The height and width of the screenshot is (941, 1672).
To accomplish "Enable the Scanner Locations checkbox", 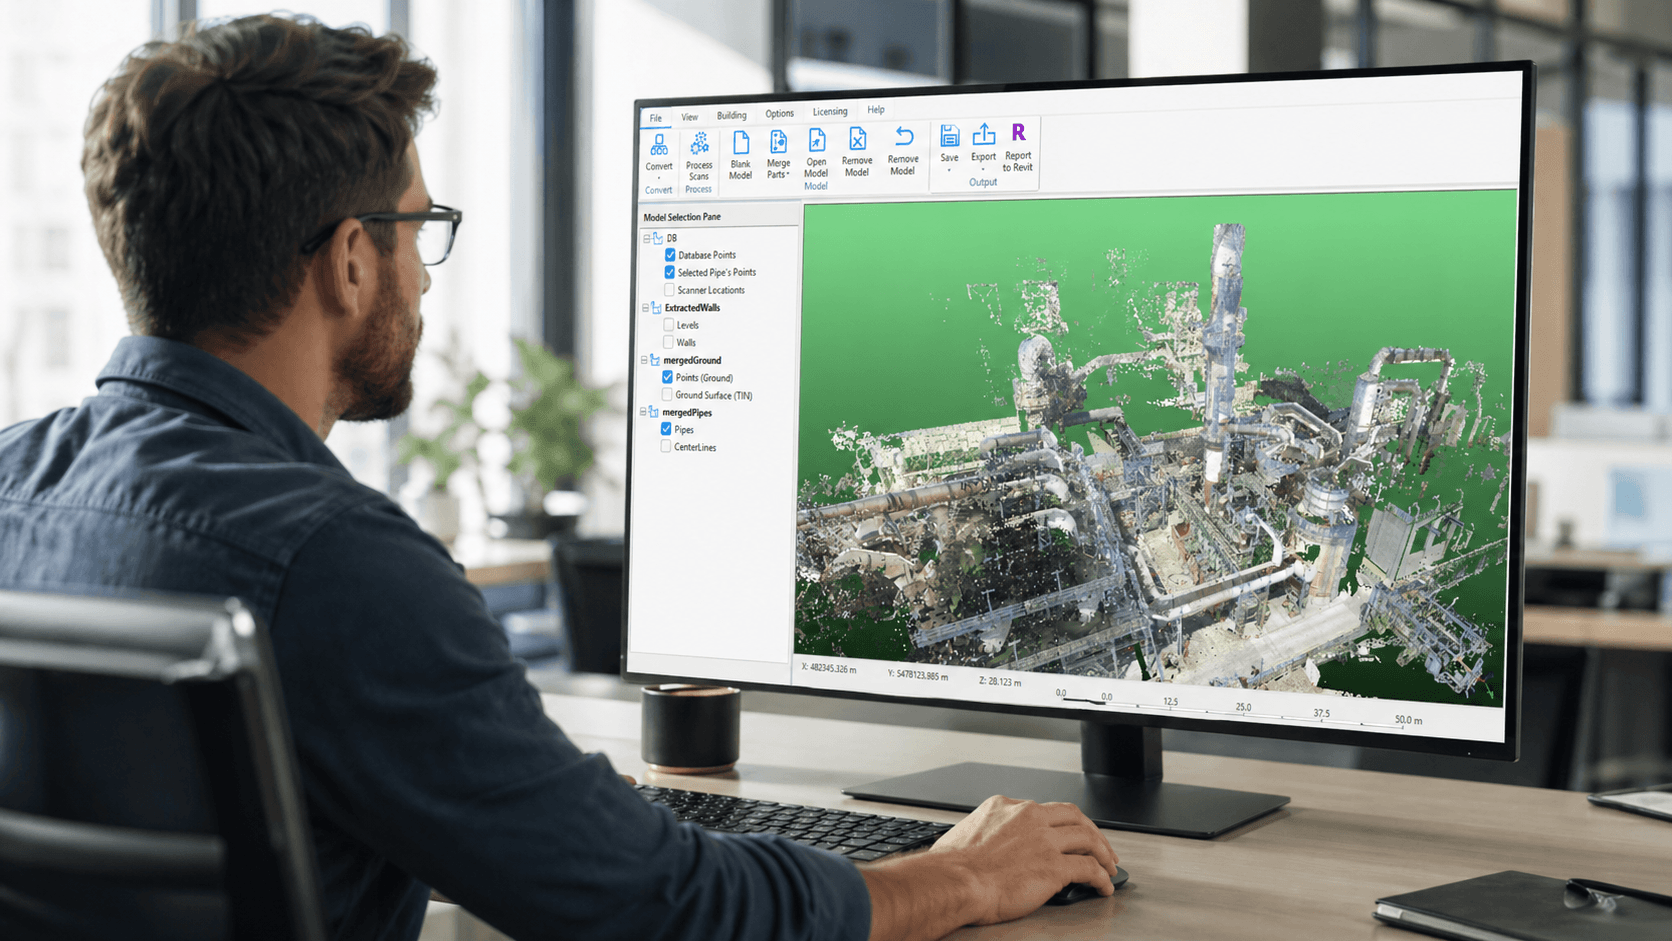I will (x=669, y=290).
